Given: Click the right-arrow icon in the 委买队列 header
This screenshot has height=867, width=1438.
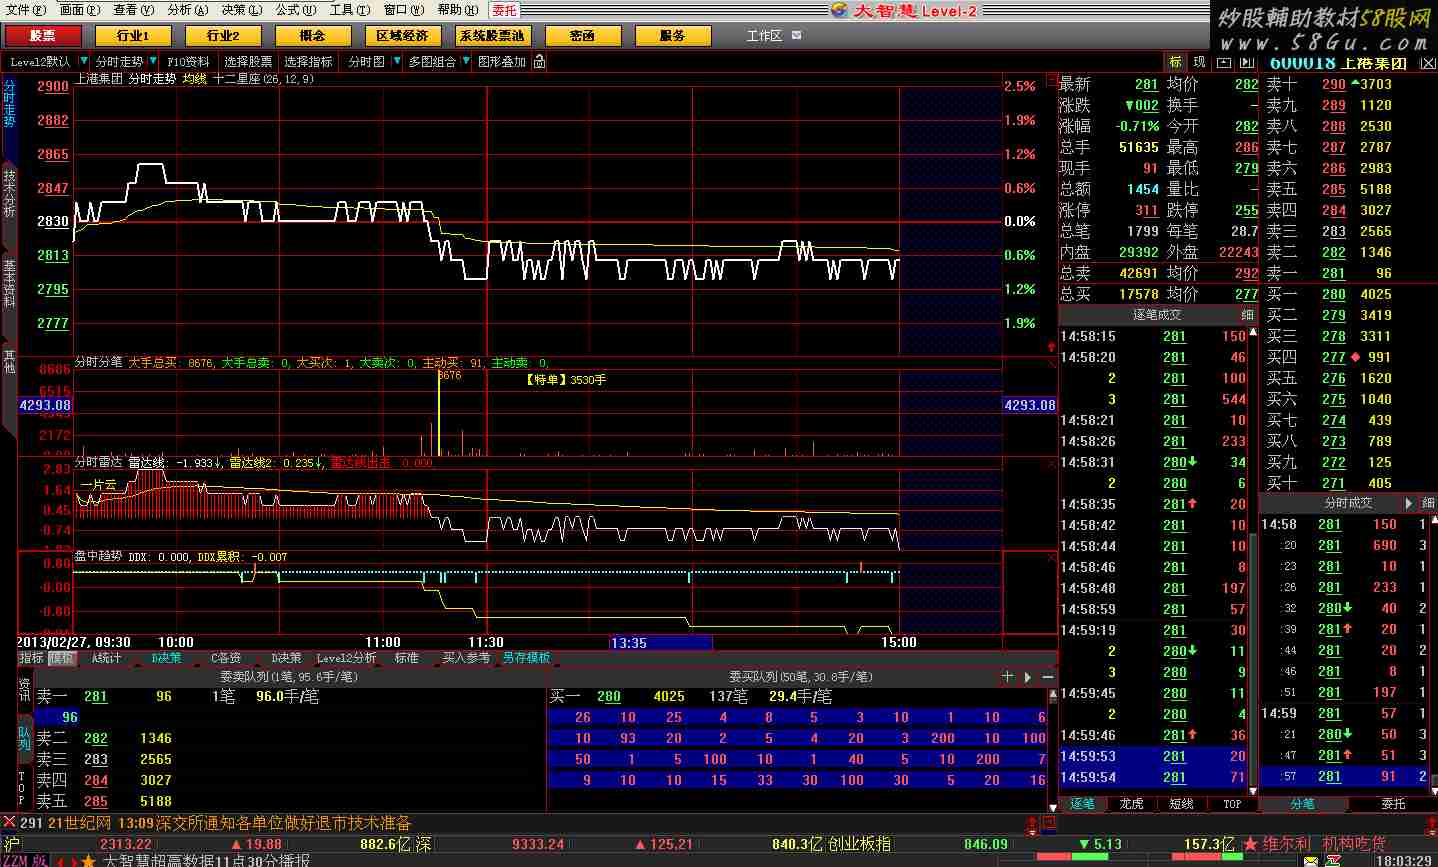Looking at the screenshot, I should 1028,677.
